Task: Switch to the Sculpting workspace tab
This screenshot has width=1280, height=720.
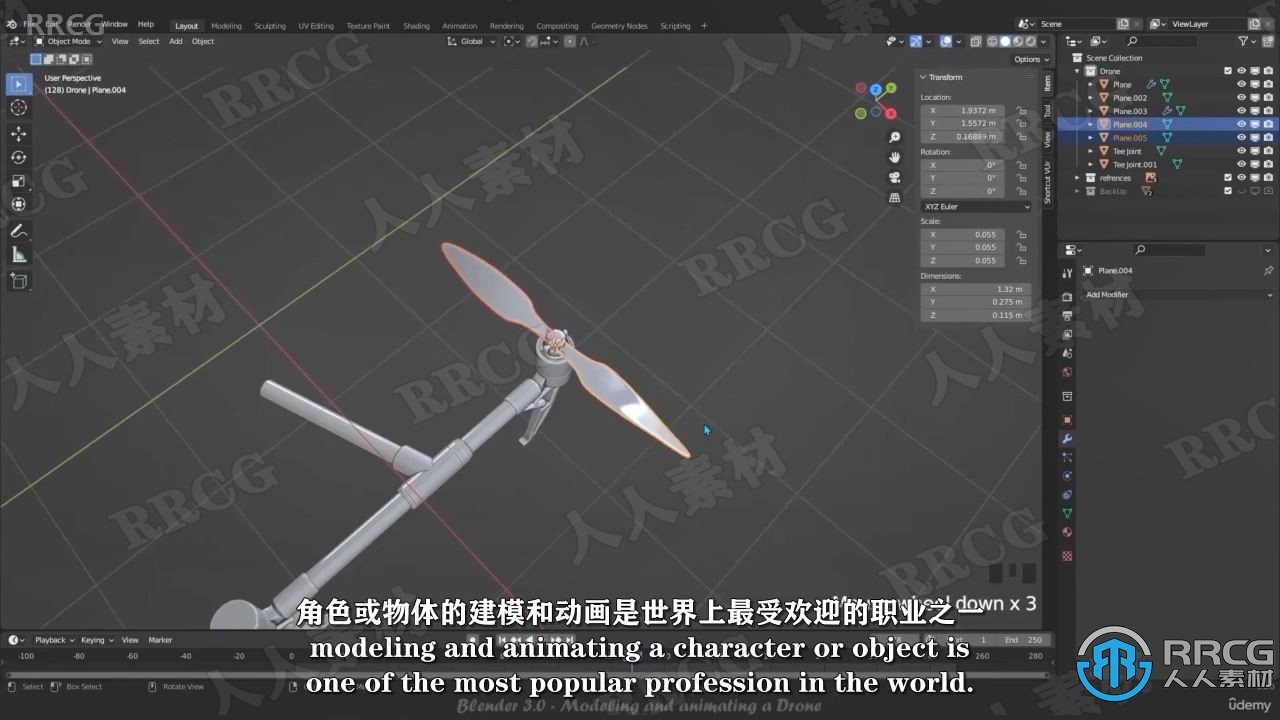Action: [x=270, y=26]
